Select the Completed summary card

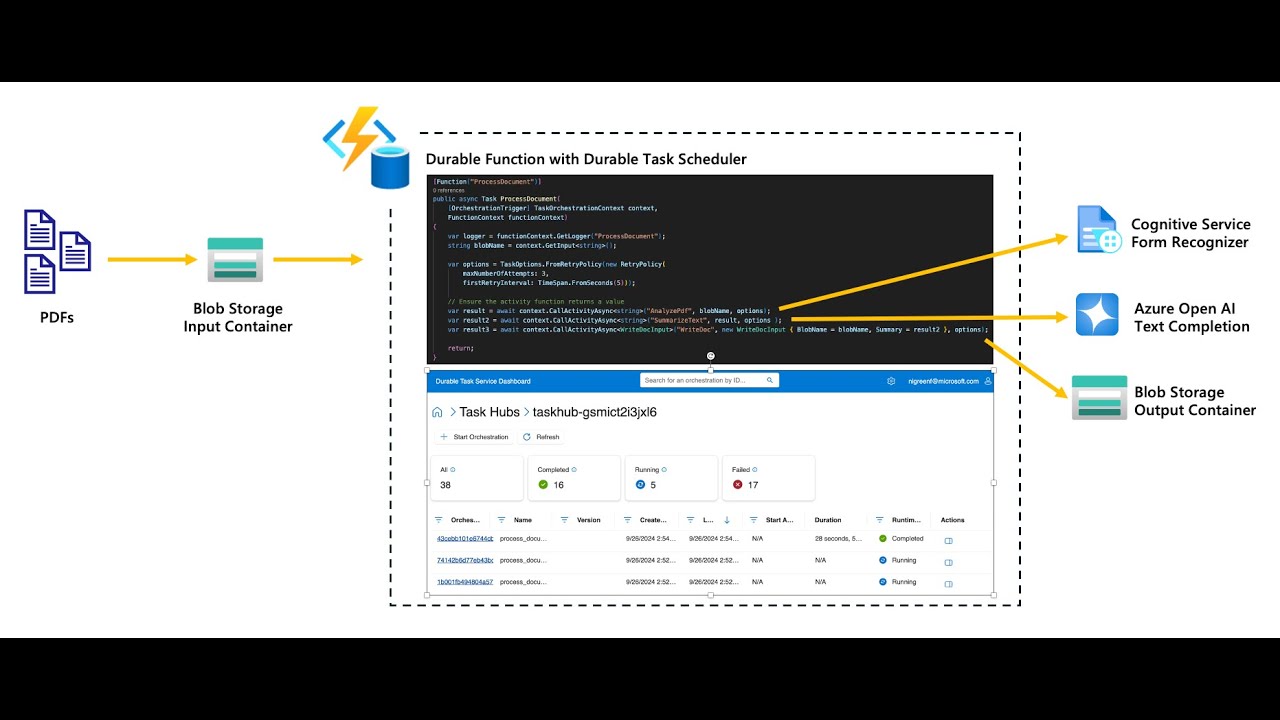[574, 478]
